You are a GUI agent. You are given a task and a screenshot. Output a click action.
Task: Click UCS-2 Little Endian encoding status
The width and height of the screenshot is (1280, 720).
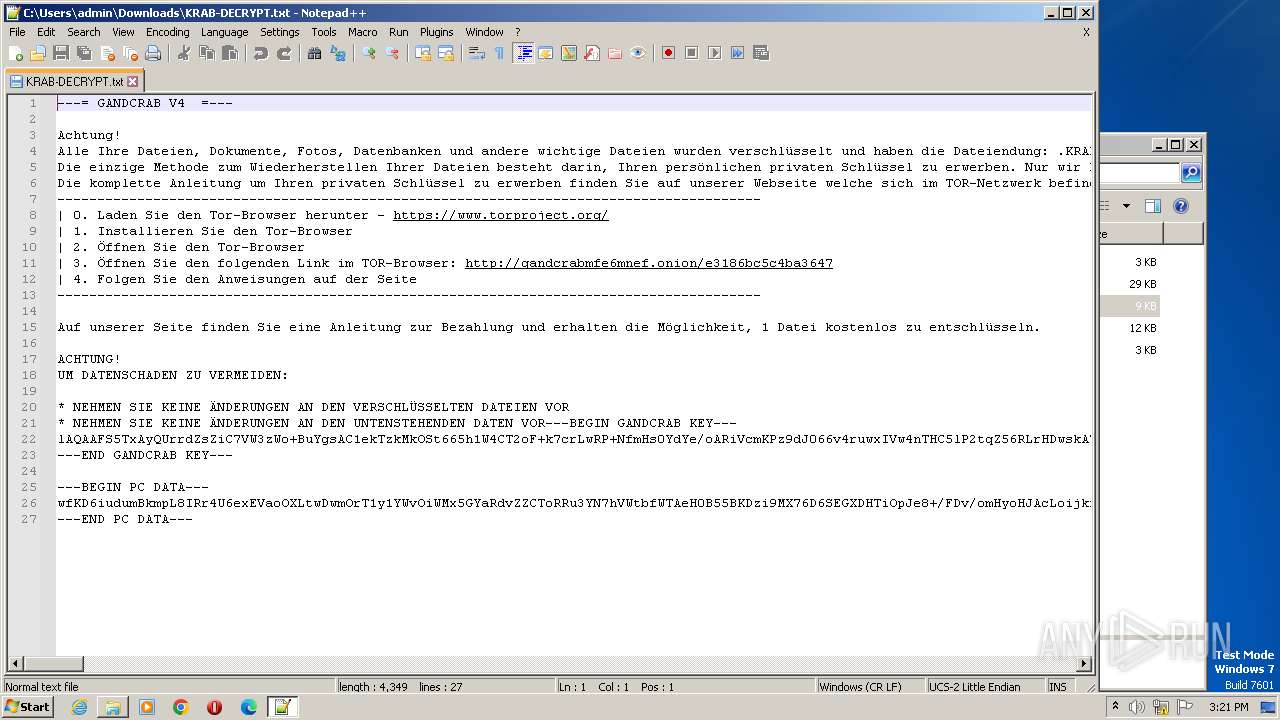985,687
